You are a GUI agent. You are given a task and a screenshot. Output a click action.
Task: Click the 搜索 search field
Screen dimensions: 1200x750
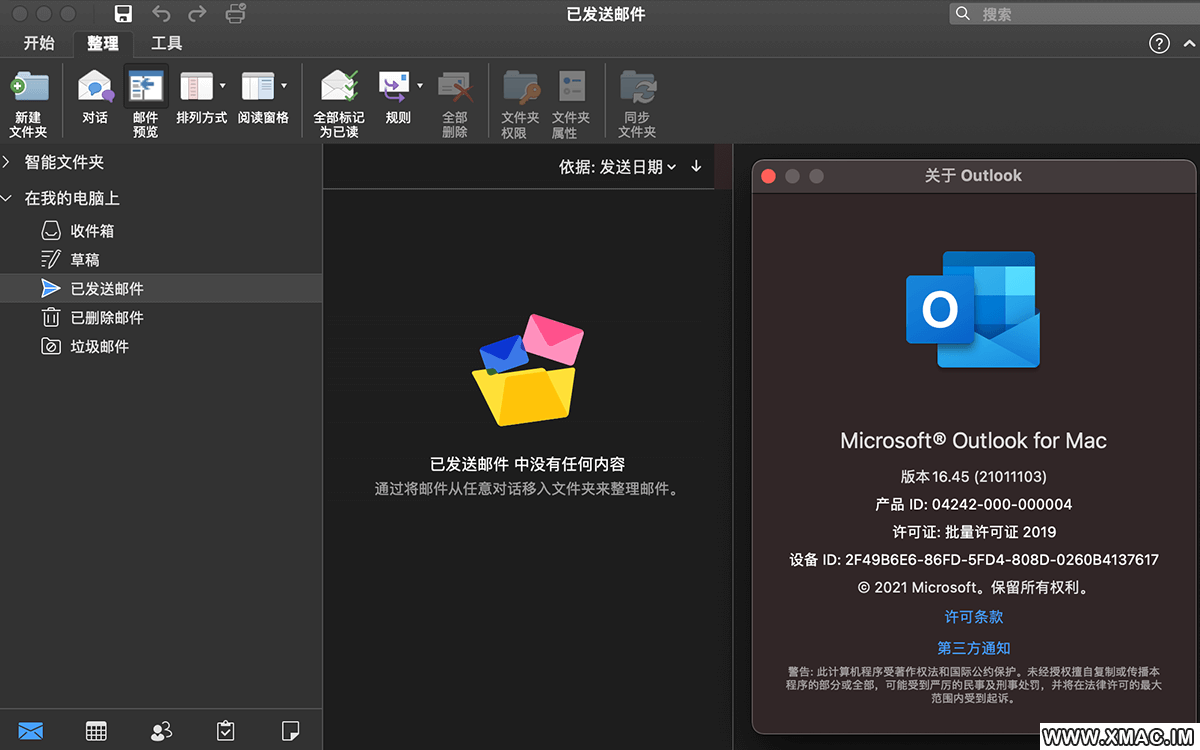coord(1074,14)
